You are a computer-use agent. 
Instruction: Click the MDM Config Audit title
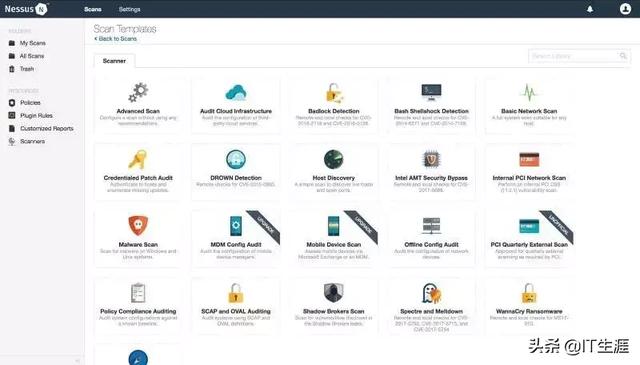pyautogui.click(x=236, y=245)
